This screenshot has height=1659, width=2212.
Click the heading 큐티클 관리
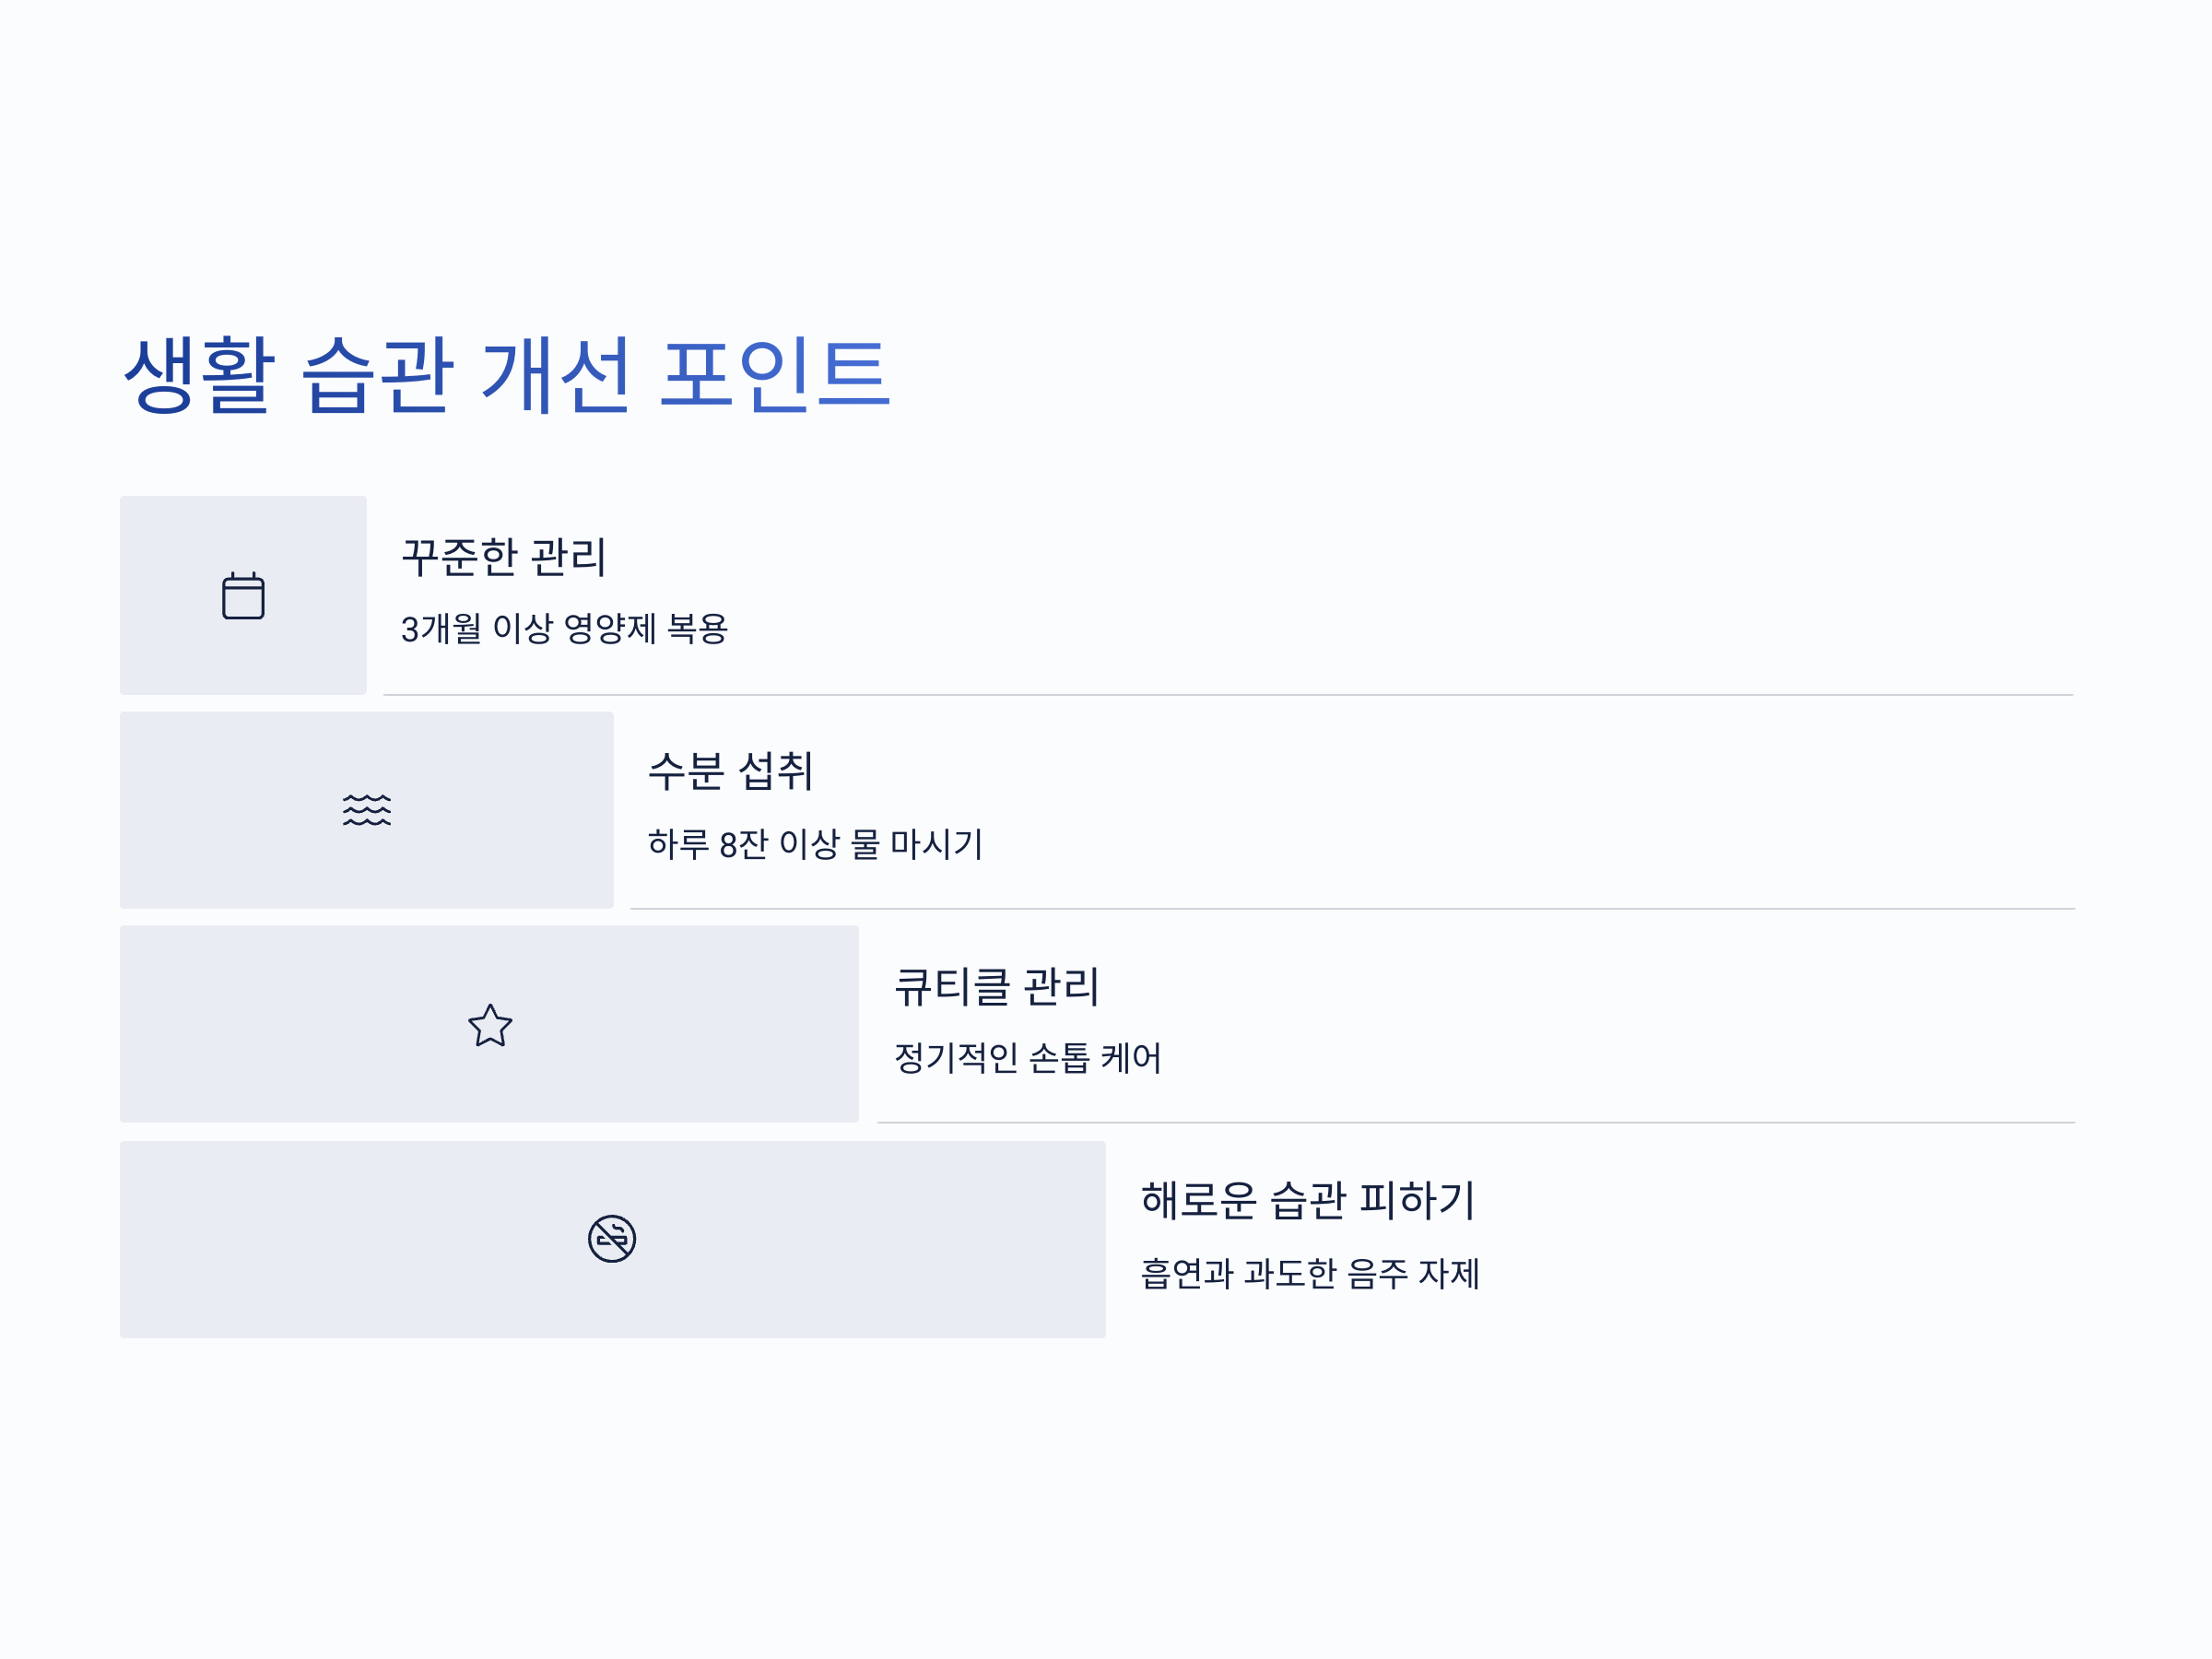pos(996,987)
